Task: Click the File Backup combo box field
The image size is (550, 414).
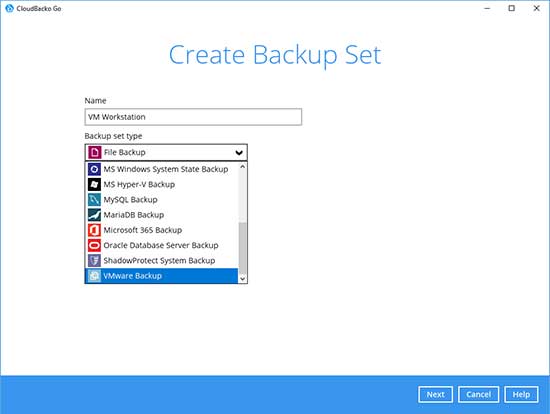Action: point(166,153)
